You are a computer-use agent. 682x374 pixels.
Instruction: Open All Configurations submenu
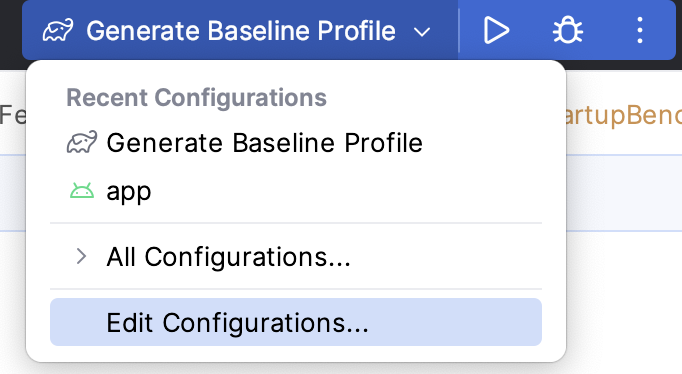click(296, 256)
